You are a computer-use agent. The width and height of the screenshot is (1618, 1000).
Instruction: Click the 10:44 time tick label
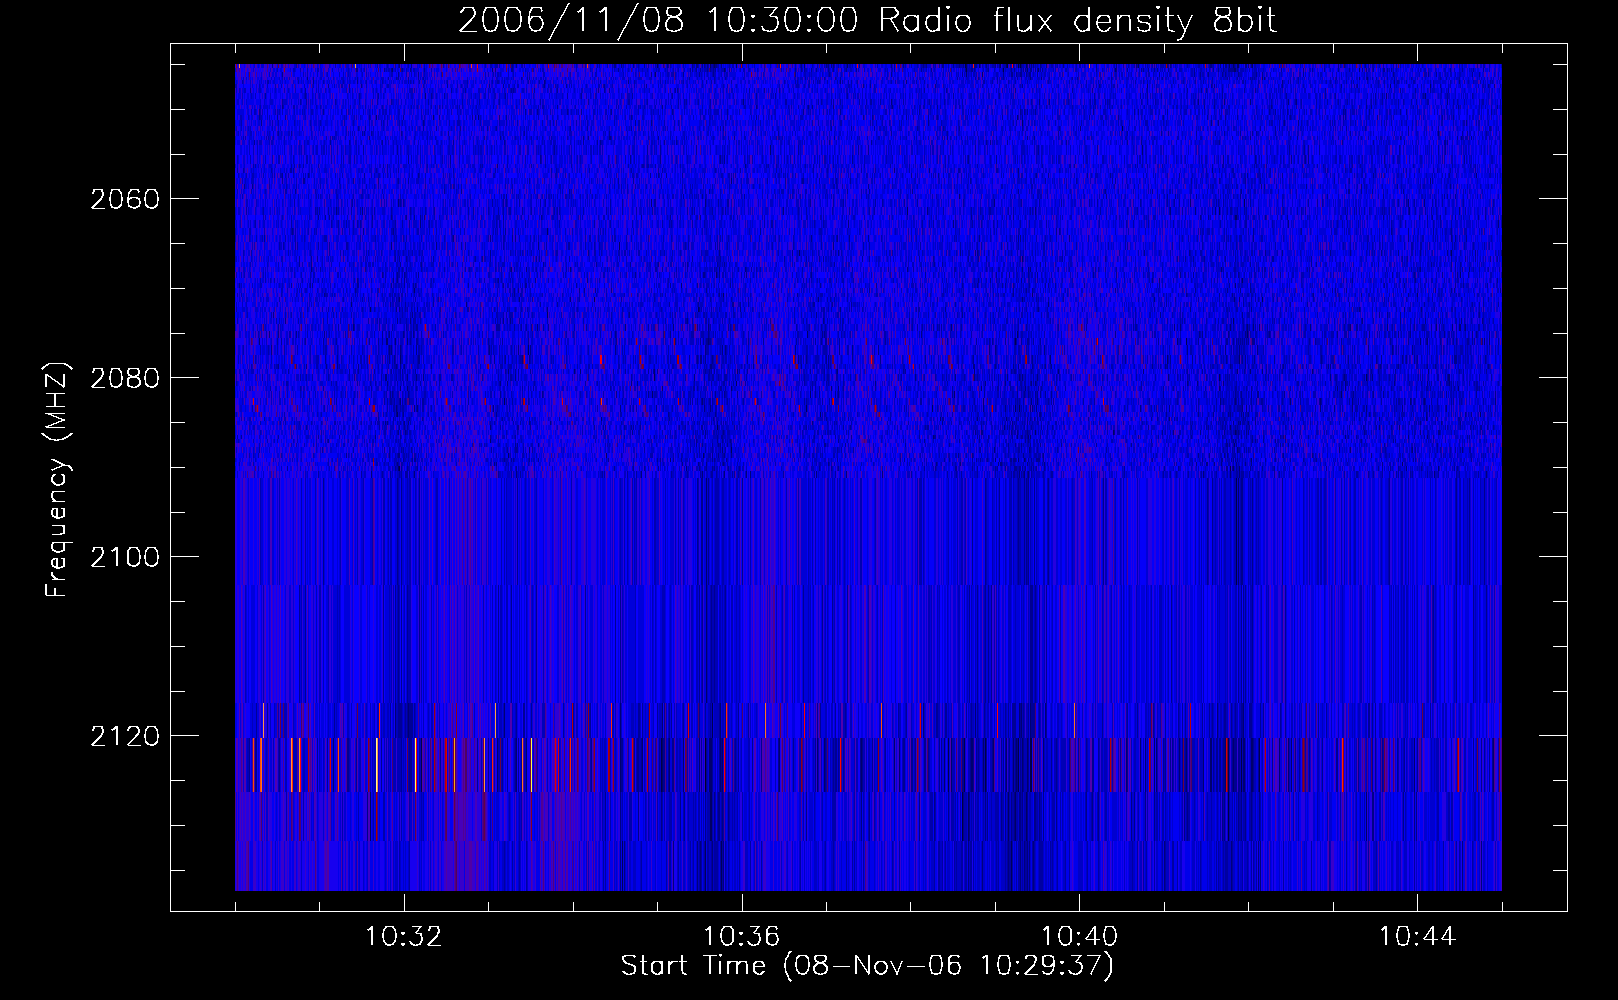point(1417,937)
